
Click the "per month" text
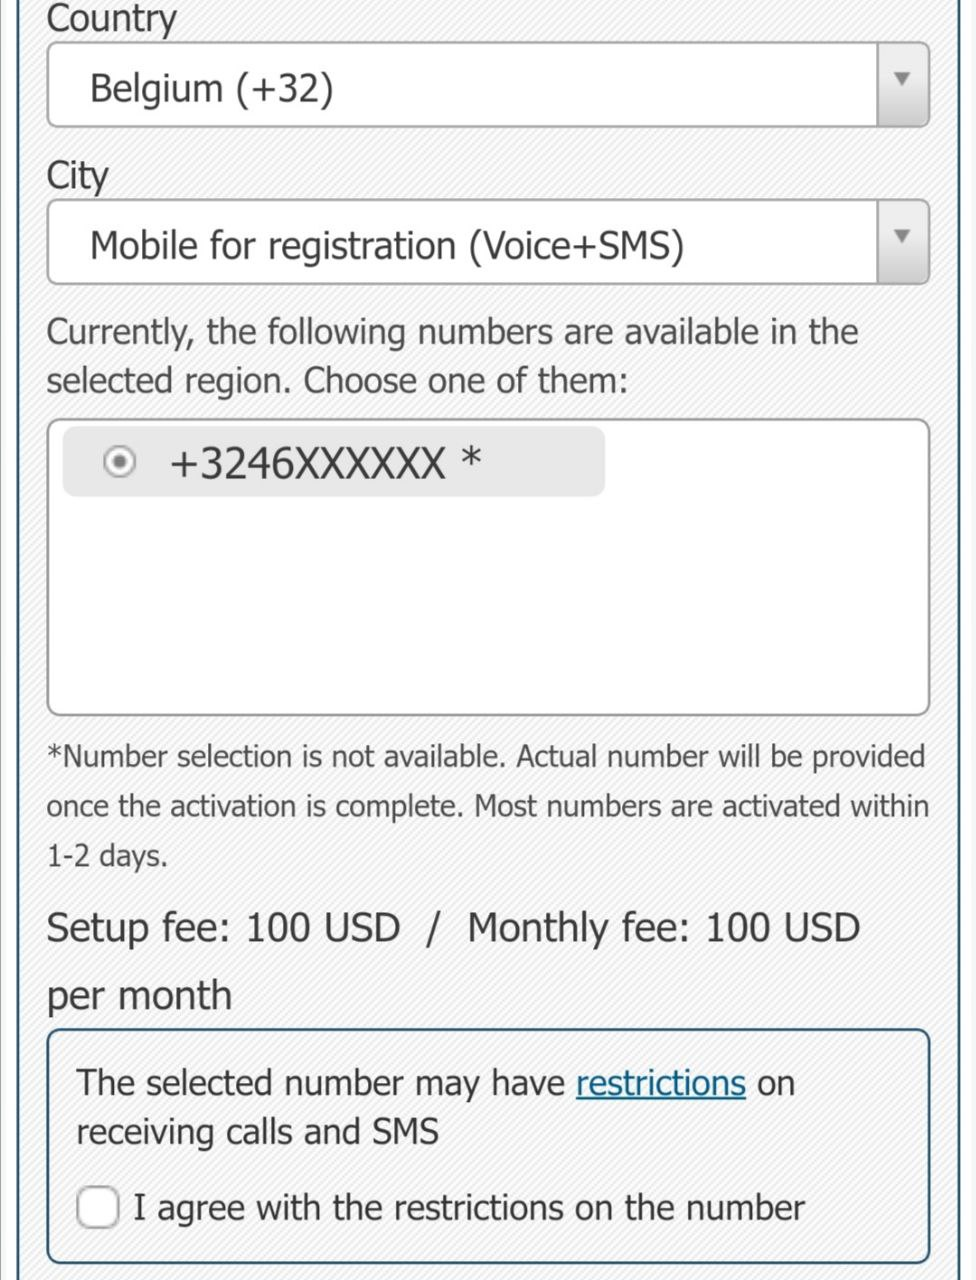coord(139,996)
